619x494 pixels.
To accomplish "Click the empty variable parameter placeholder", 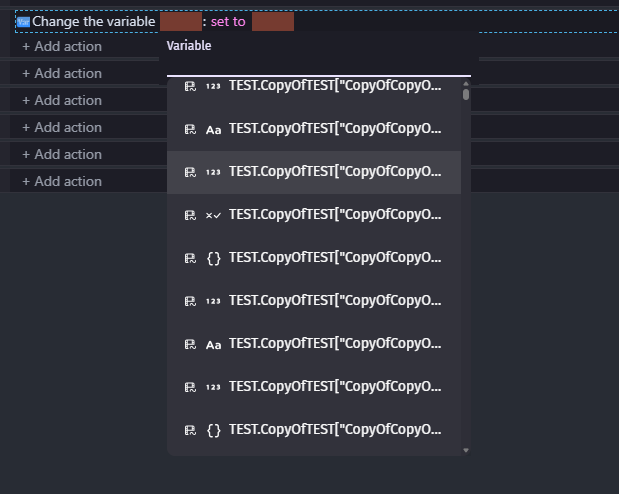I will (x=181, y=22).
